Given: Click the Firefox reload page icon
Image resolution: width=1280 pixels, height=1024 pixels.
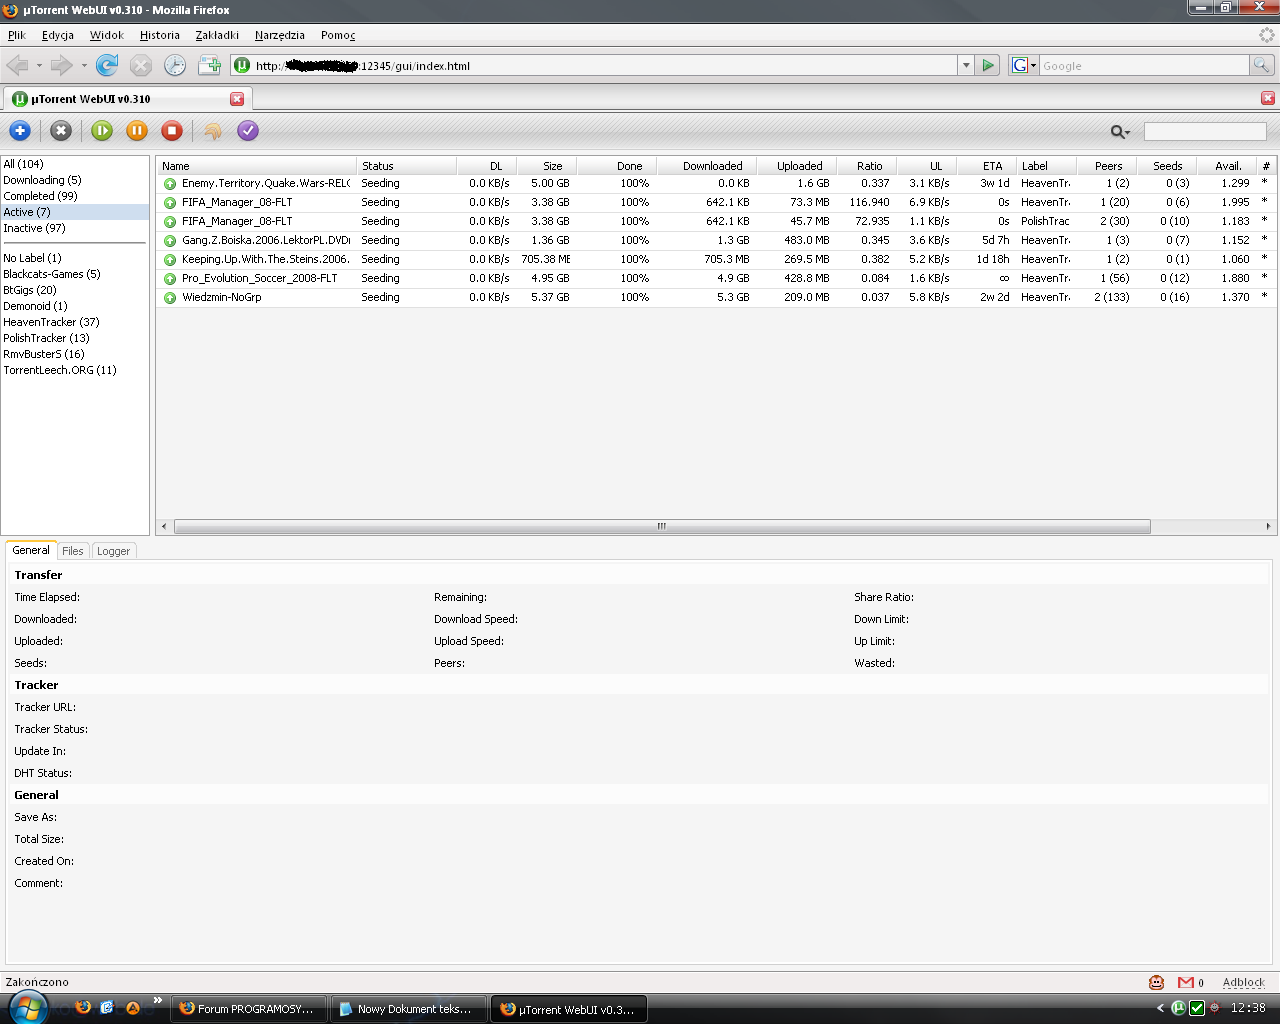Looking at the screenshot, I should point(107,65).
